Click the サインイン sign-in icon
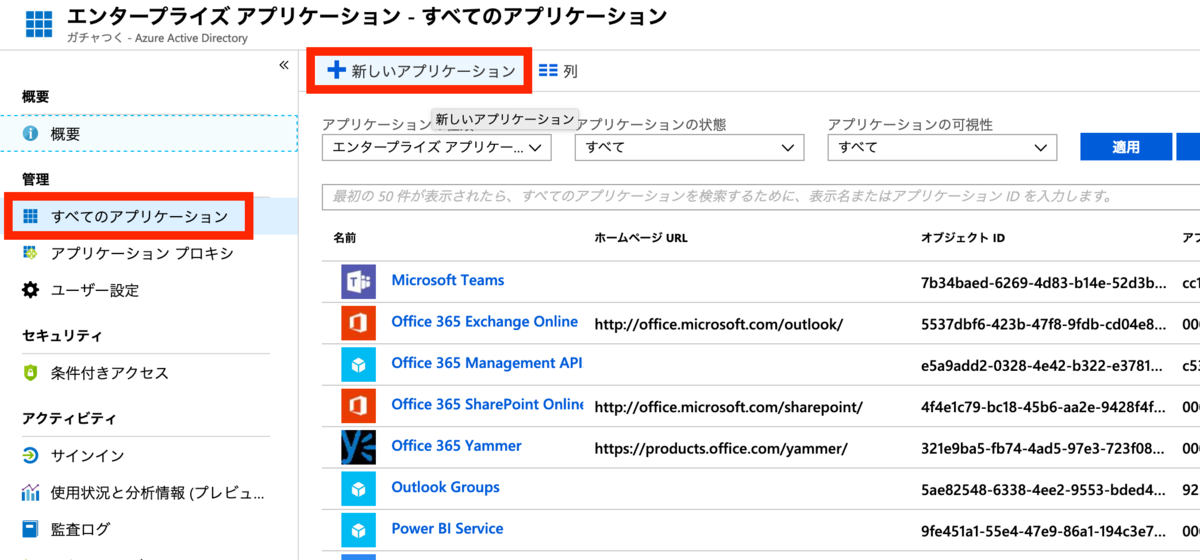 [x=31, y=456]
